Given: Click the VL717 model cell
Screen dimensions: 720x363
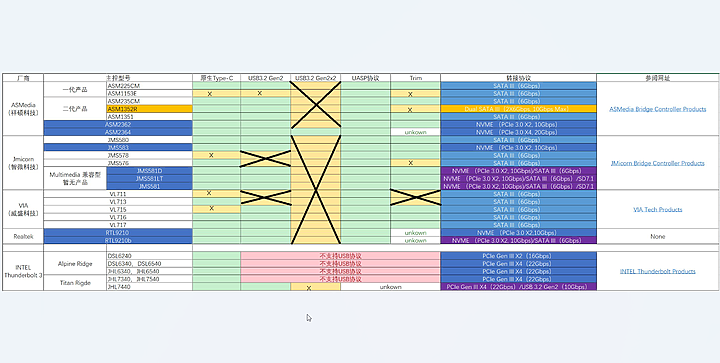Looking at the screenshot, I should point(118,225).
